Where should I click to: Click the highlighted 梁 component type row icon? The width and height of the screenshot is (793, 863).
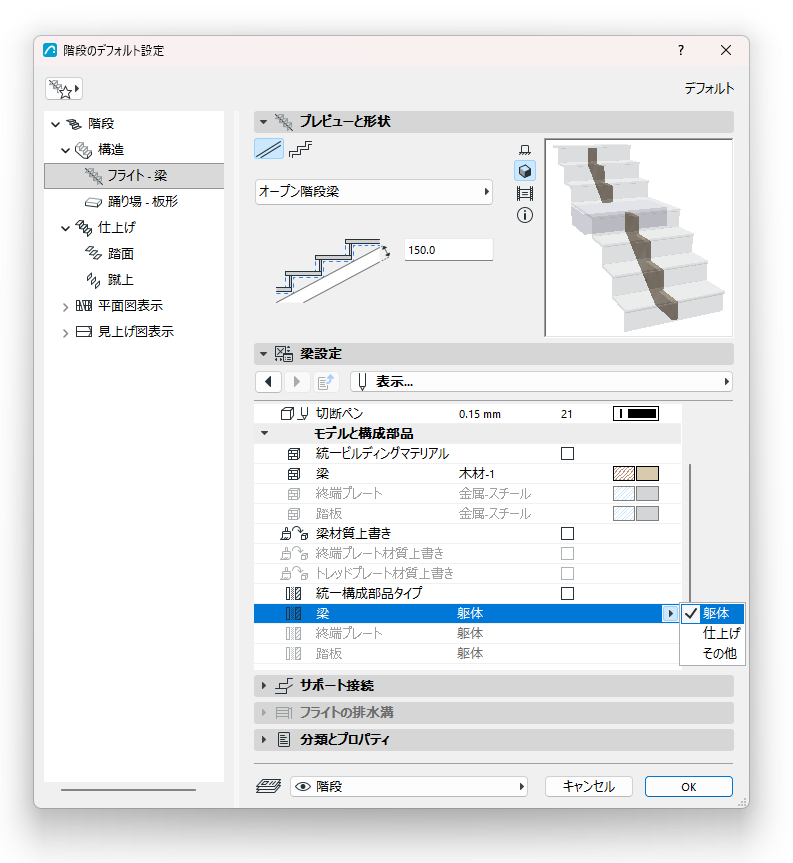(294, 613)
